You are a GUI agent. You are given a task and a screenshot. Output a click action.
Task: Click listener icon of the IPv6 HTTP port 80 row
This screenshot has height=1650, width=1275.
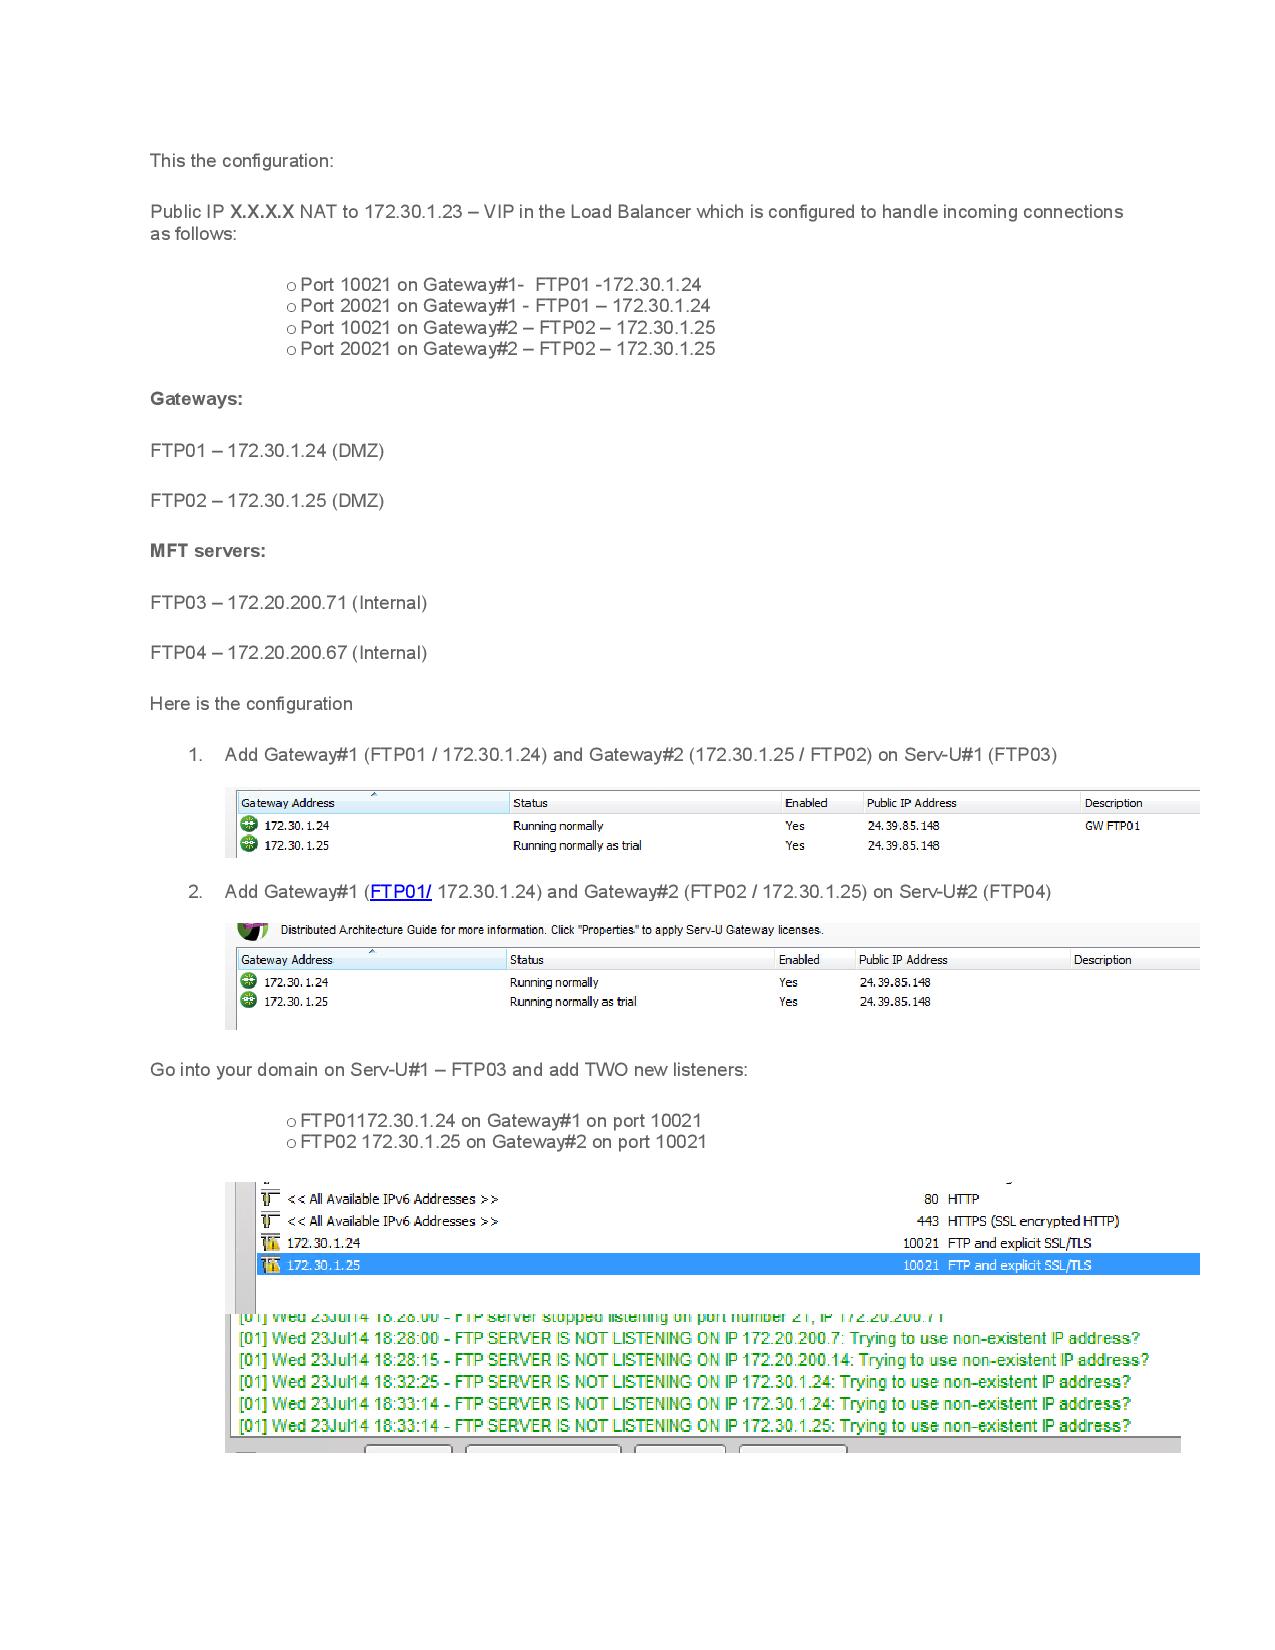click(270, 1198)
